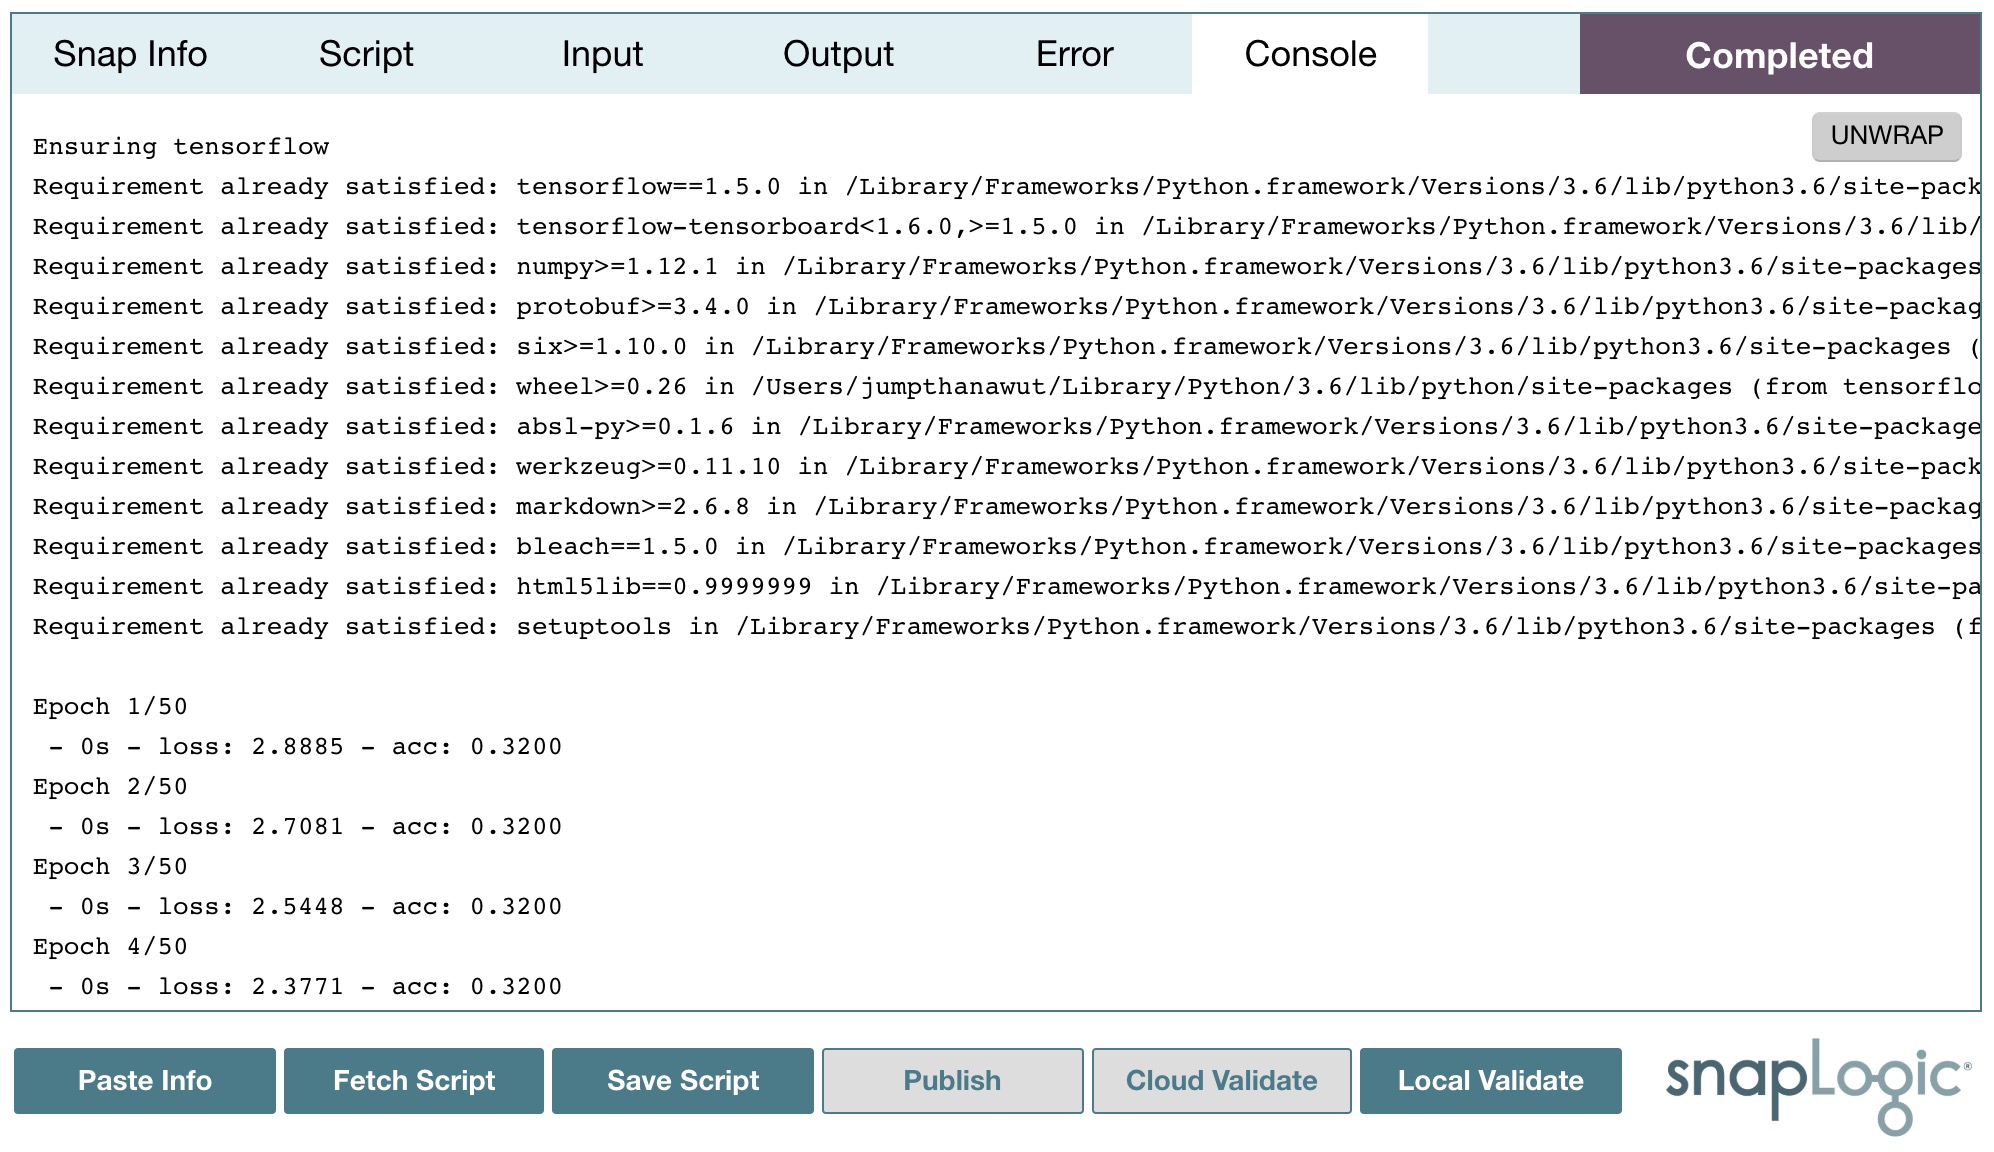
Task: Click the Completed status indicator
Action: [x=1779, y=55]
